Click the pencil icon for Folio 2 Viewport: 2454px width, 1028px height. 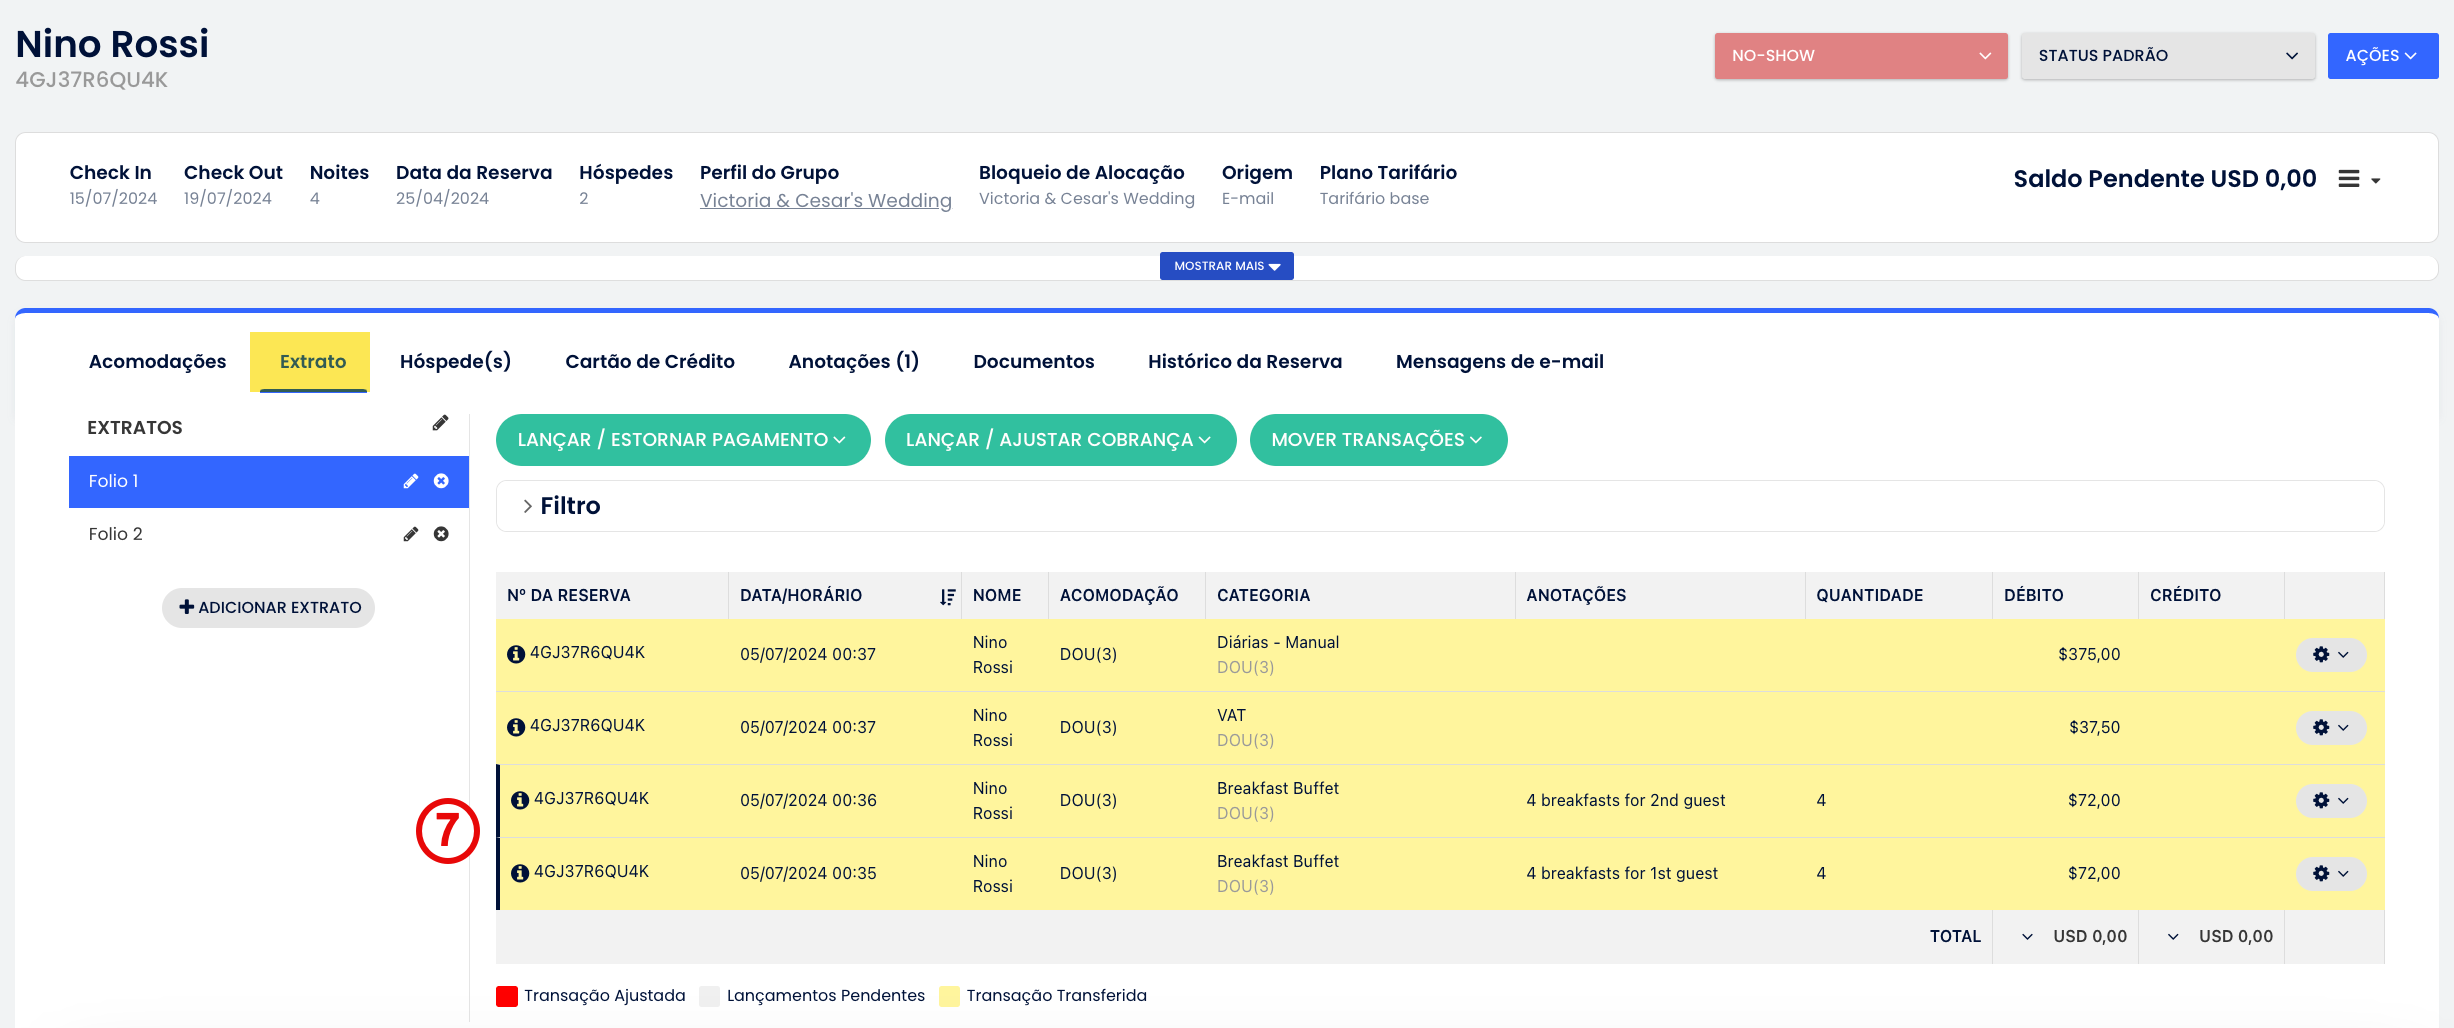pyautogui.click(x=410, y=534)
